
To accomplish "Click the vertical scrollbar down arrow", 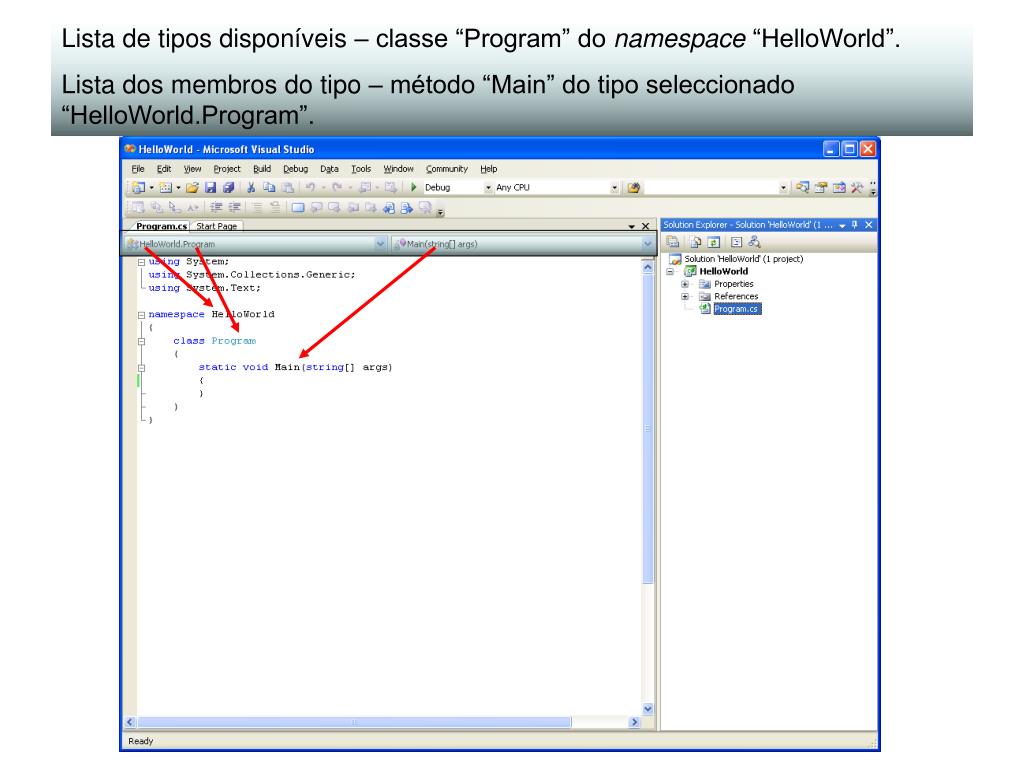I will 648,709.
